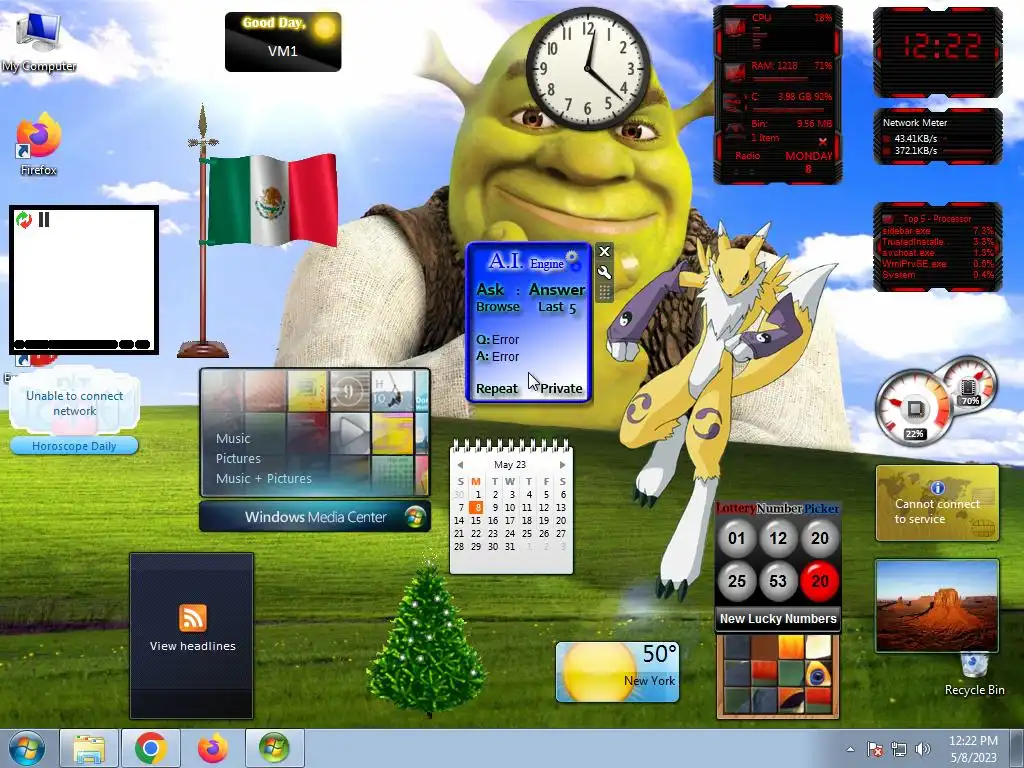This screenshot has height=768, width=1024.
Task: Open the Windows Media Center bar
Action: (315, 517)
